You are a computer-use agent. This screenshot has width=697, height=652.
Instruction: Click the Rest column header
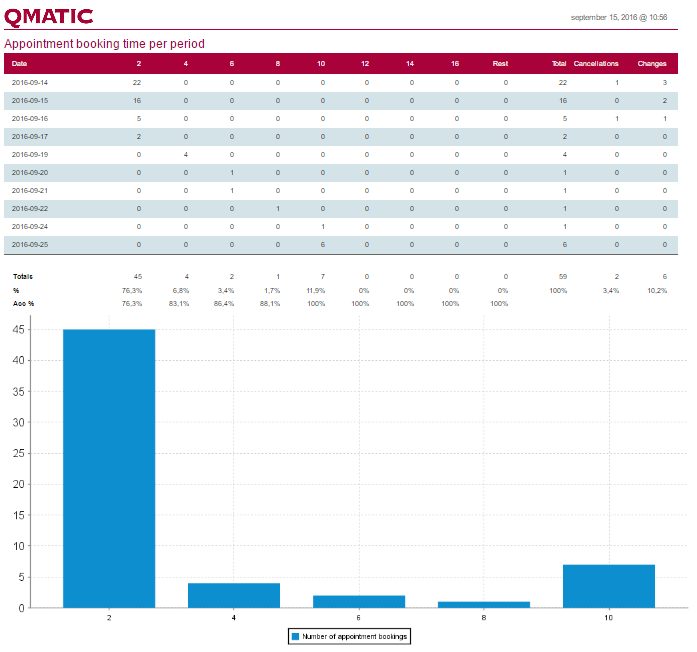[500, 63]
